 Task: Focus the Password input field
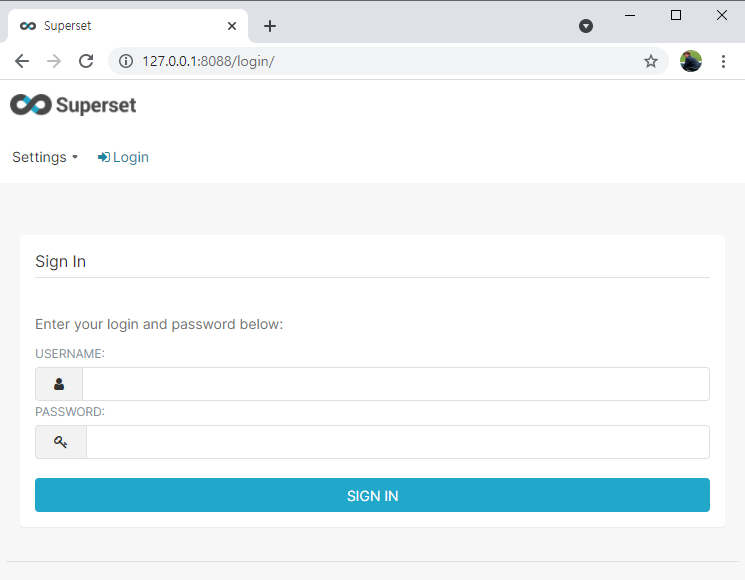tap(398, 442)
